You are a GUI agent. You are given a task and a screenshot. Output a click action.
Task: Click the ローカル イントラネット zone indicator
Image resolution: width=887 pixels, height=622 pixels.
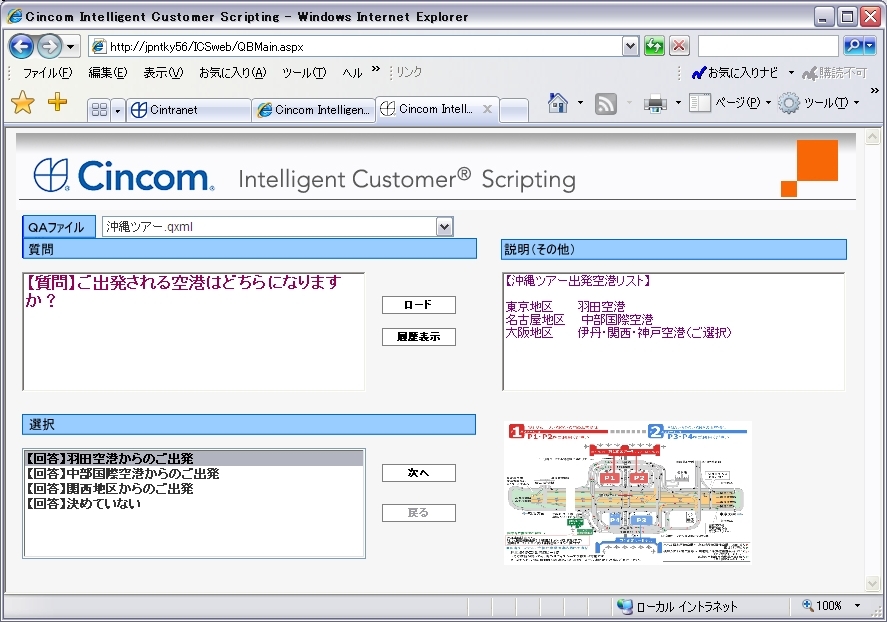(677, 606)
